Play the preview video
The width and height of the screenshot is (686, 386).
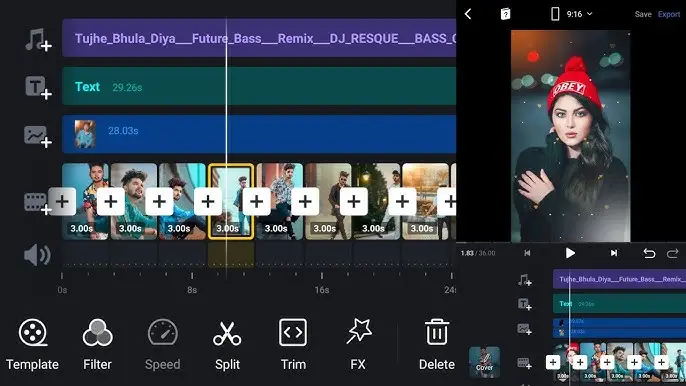tap(570, 253)
